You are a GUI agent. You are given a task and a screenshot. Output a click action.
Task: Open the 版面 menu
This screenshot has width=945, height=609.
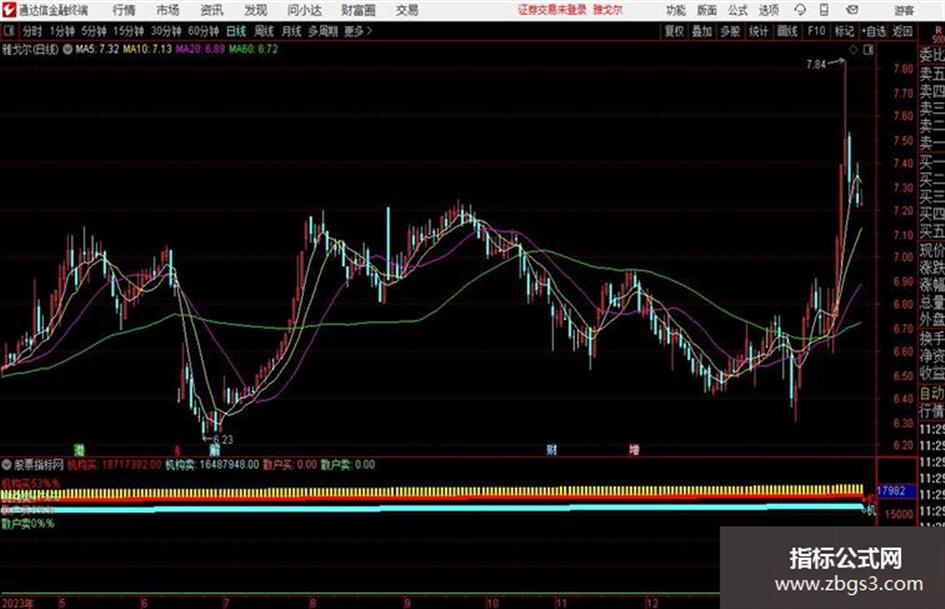pos(706,10)
